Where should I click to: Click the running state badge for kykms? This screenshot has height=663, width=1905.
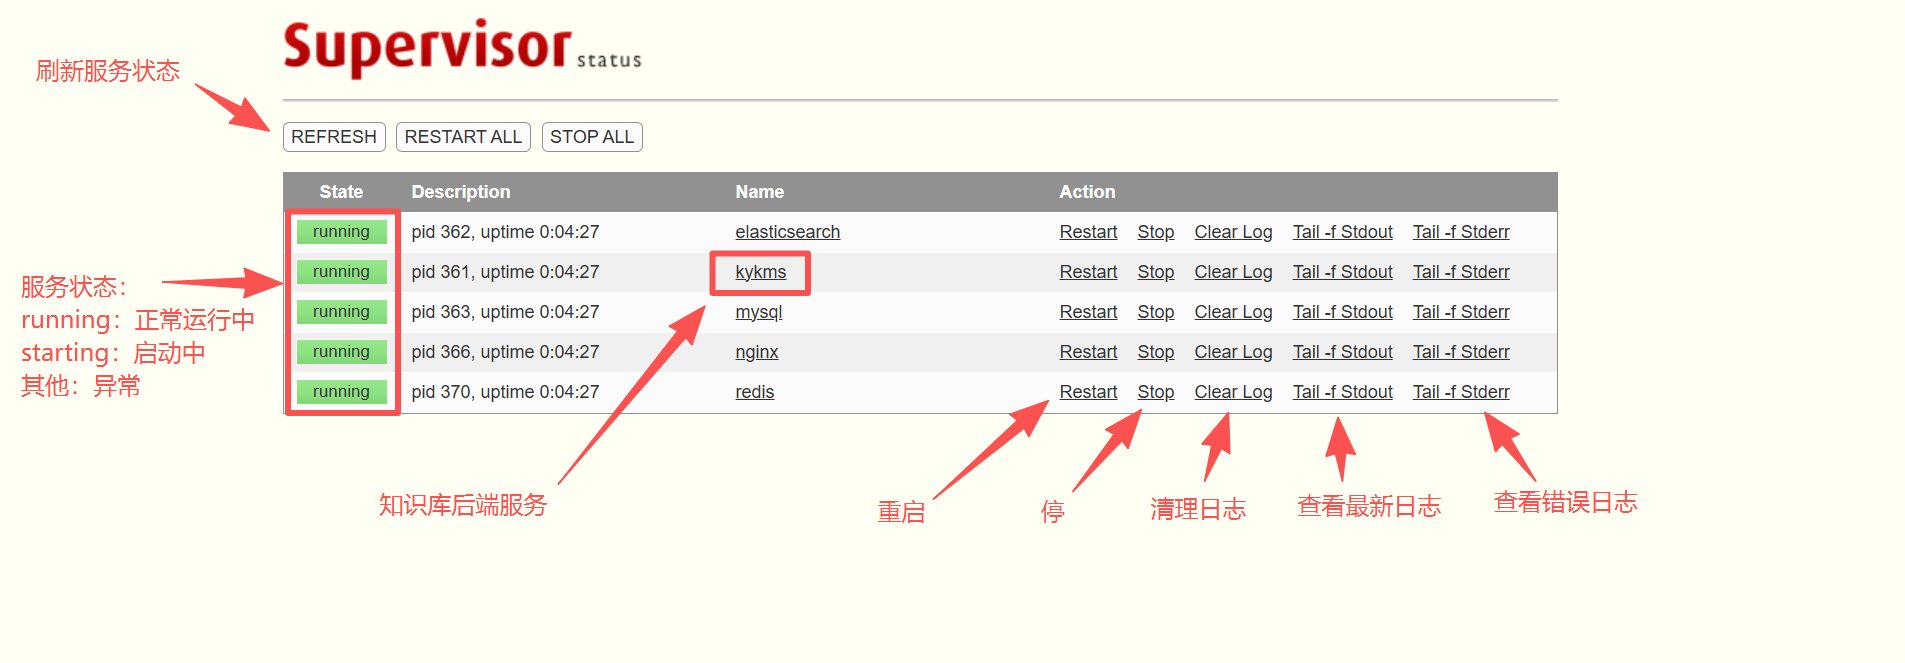click(x=341, y=272)
